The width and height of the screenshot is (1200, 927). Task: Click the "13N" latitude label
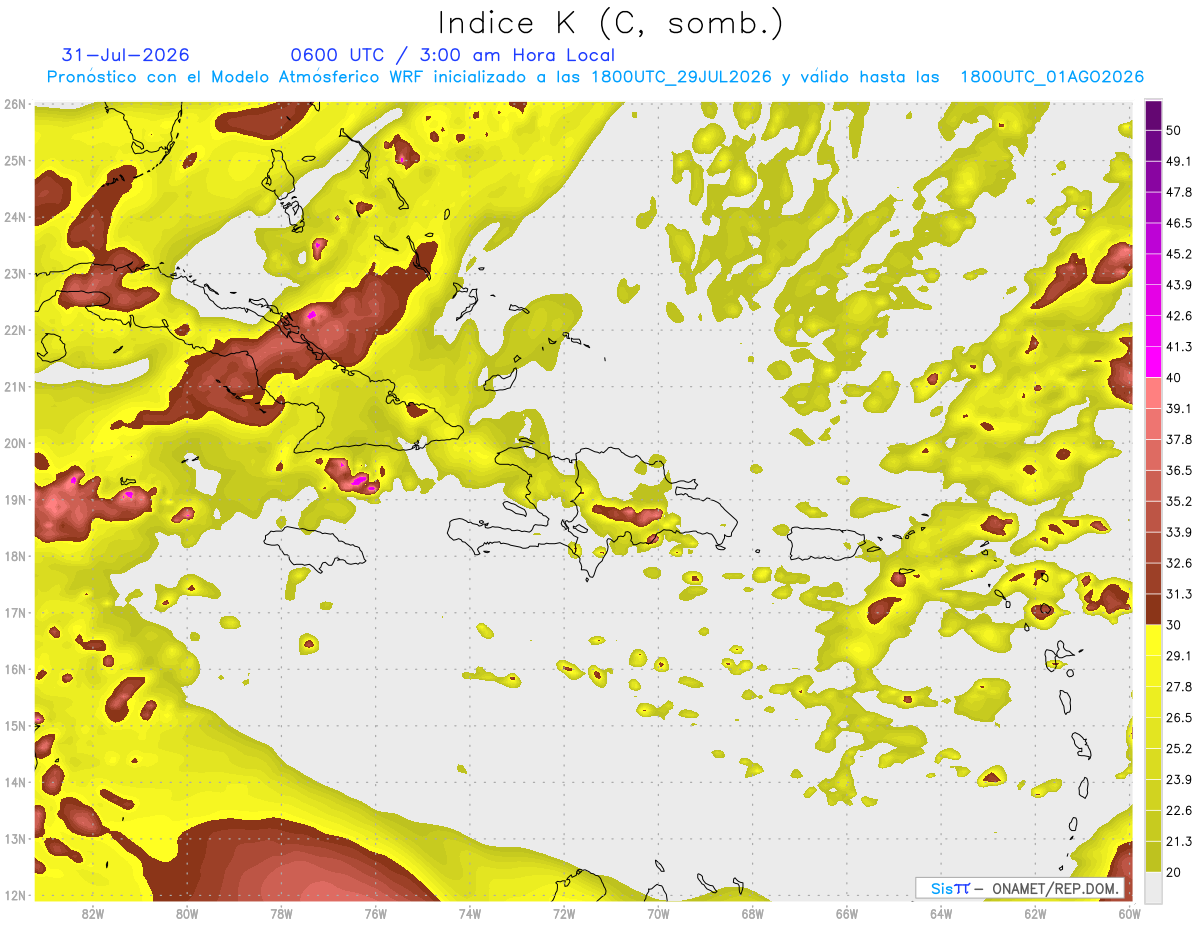coord(14,839)
